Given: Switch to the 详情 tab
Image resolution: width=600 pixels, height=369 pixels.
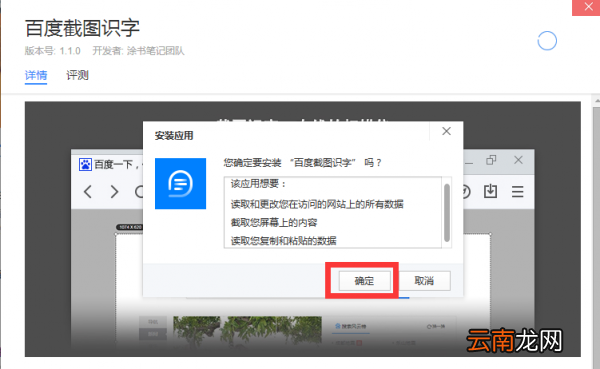Looking at the screenshot, I should (36, 75).
